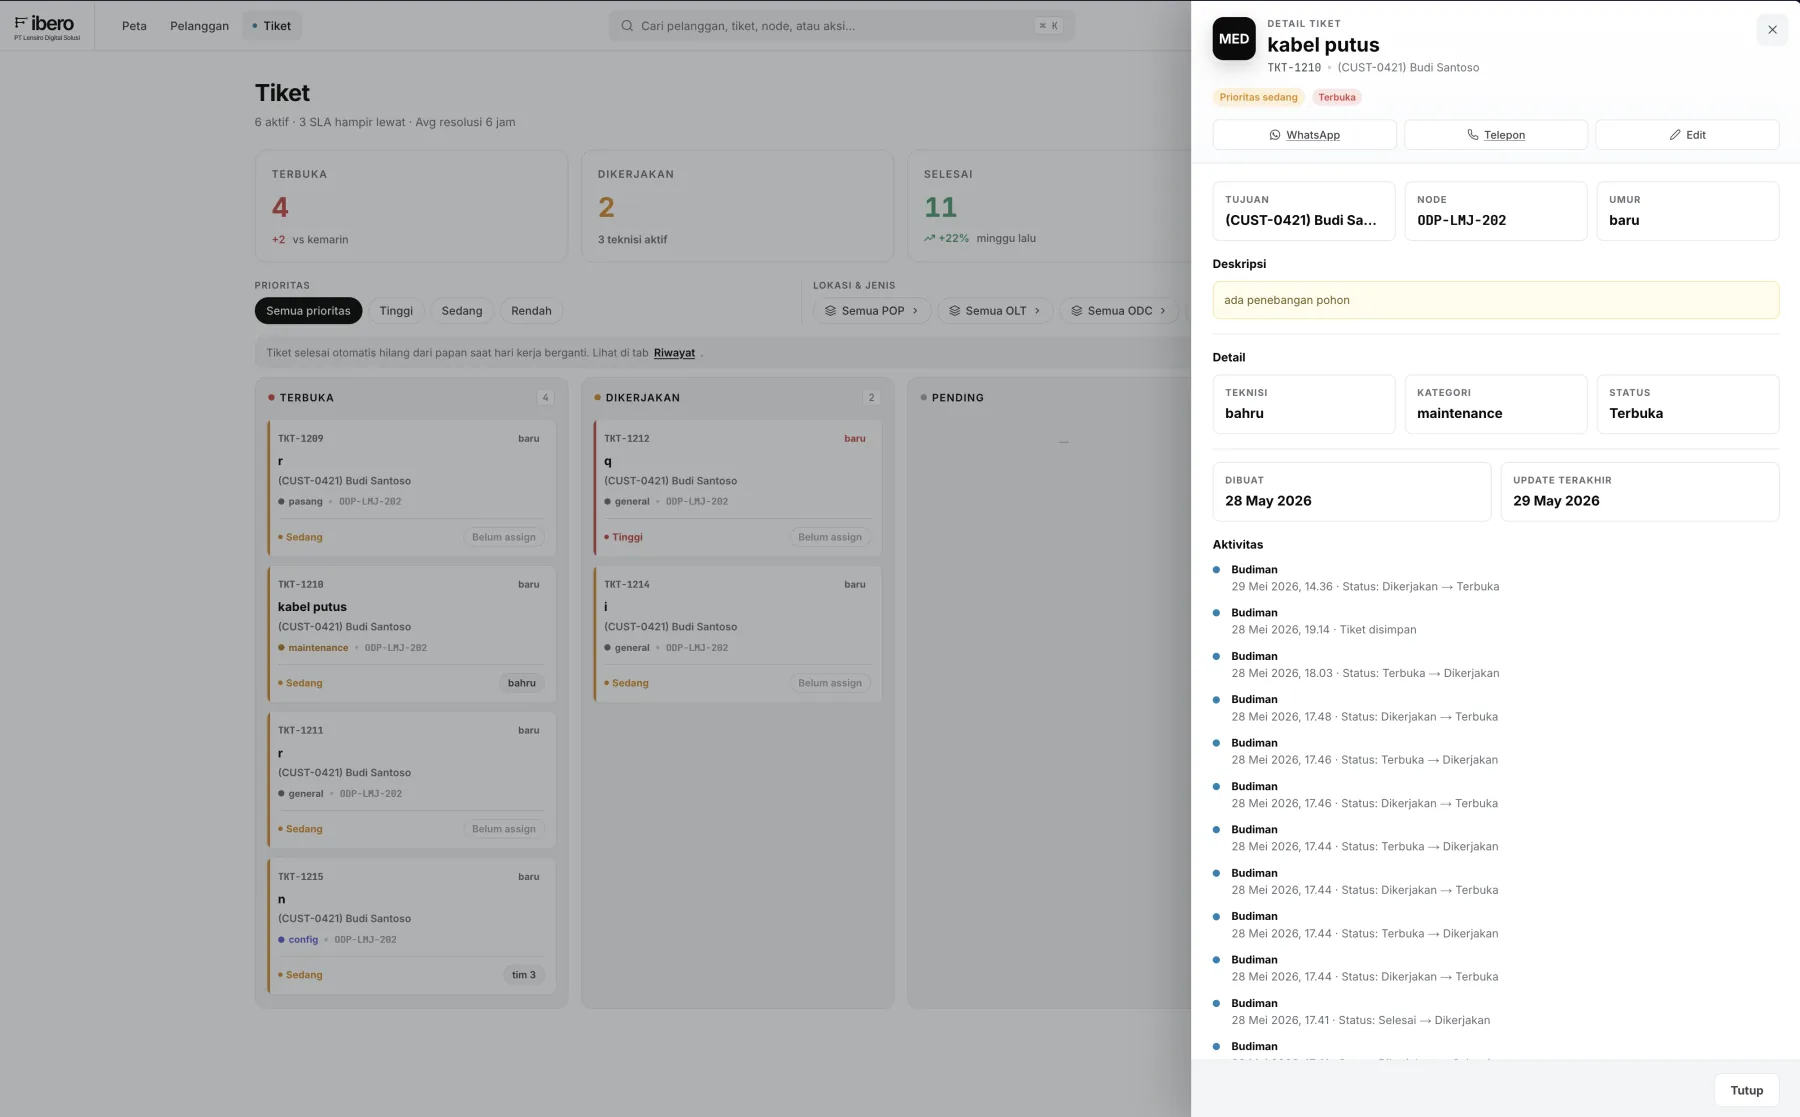Open ticket card TKT-1210 kabel putus

(411, 634)
